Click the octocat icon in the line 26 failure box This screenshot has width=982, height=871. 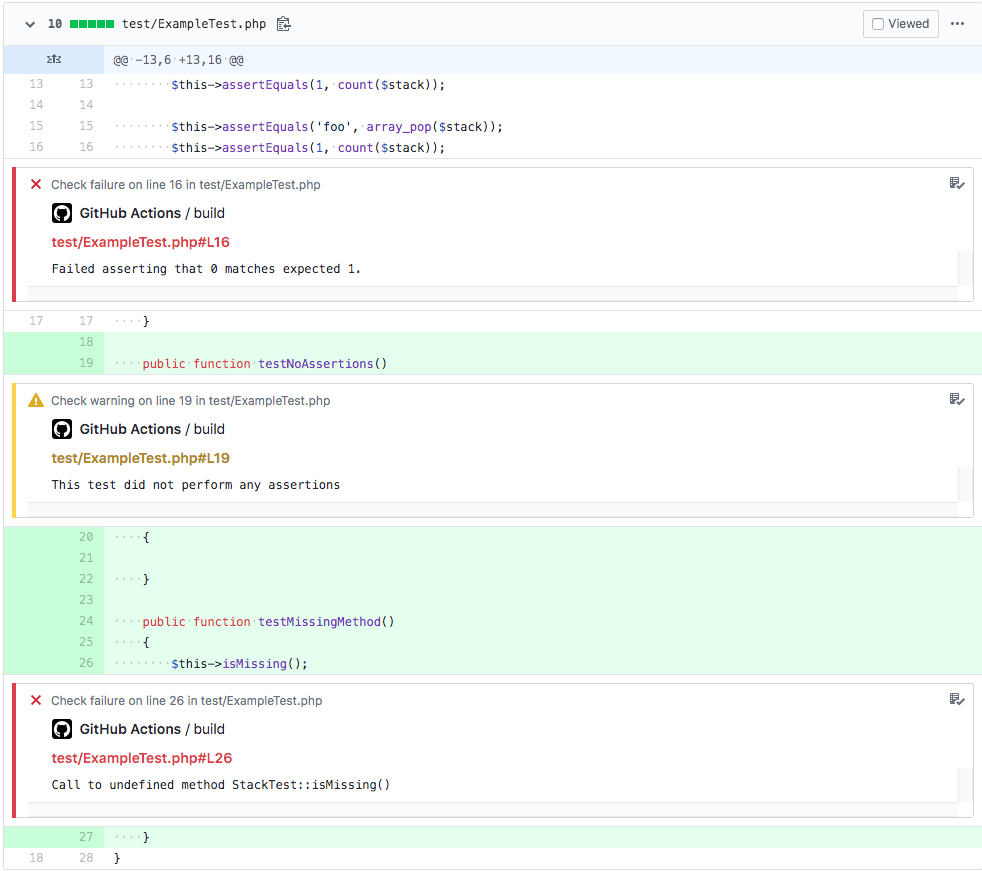[61, 729]
